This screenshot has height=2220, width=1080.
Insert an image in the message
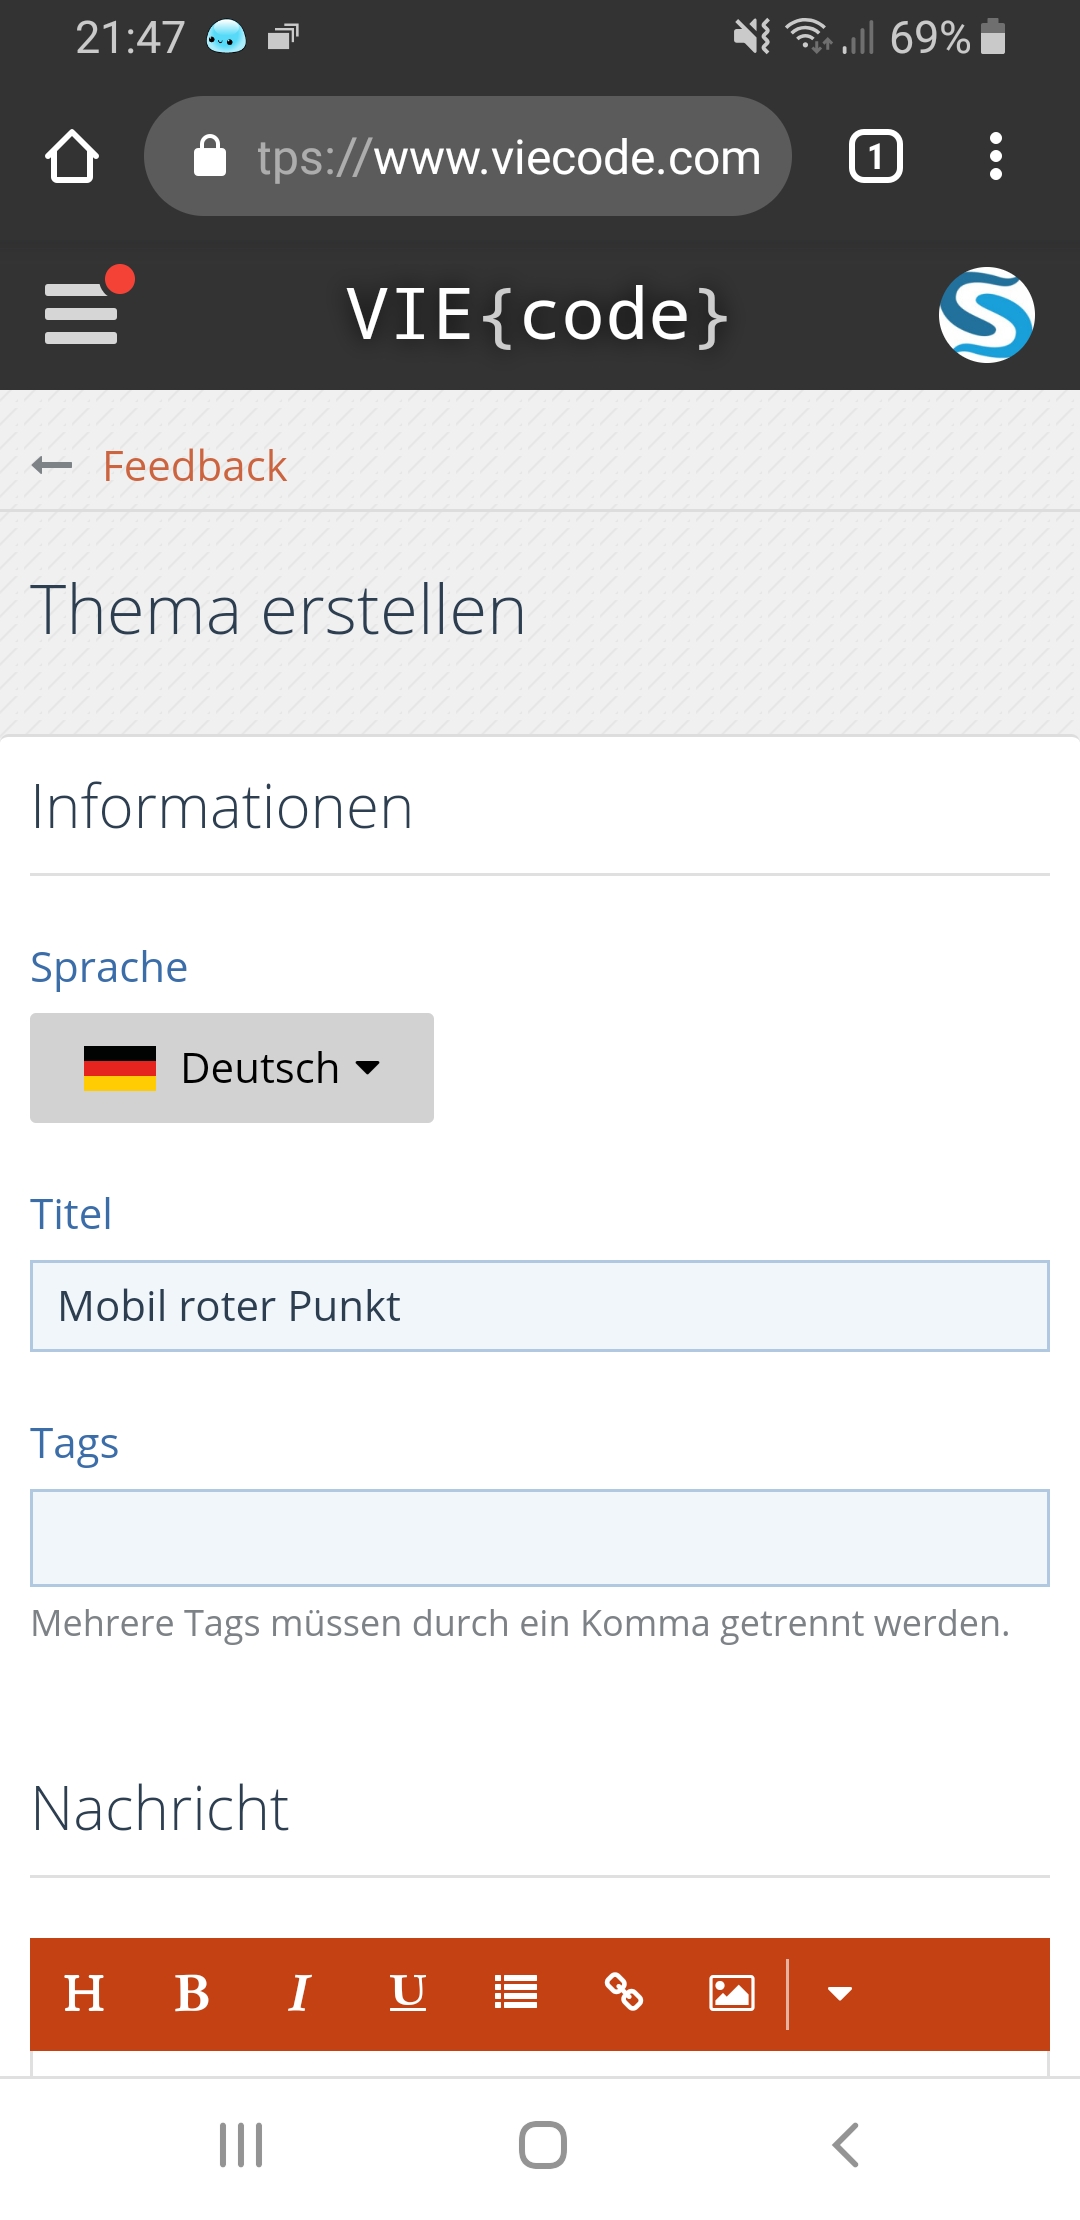pos(732,1994)
